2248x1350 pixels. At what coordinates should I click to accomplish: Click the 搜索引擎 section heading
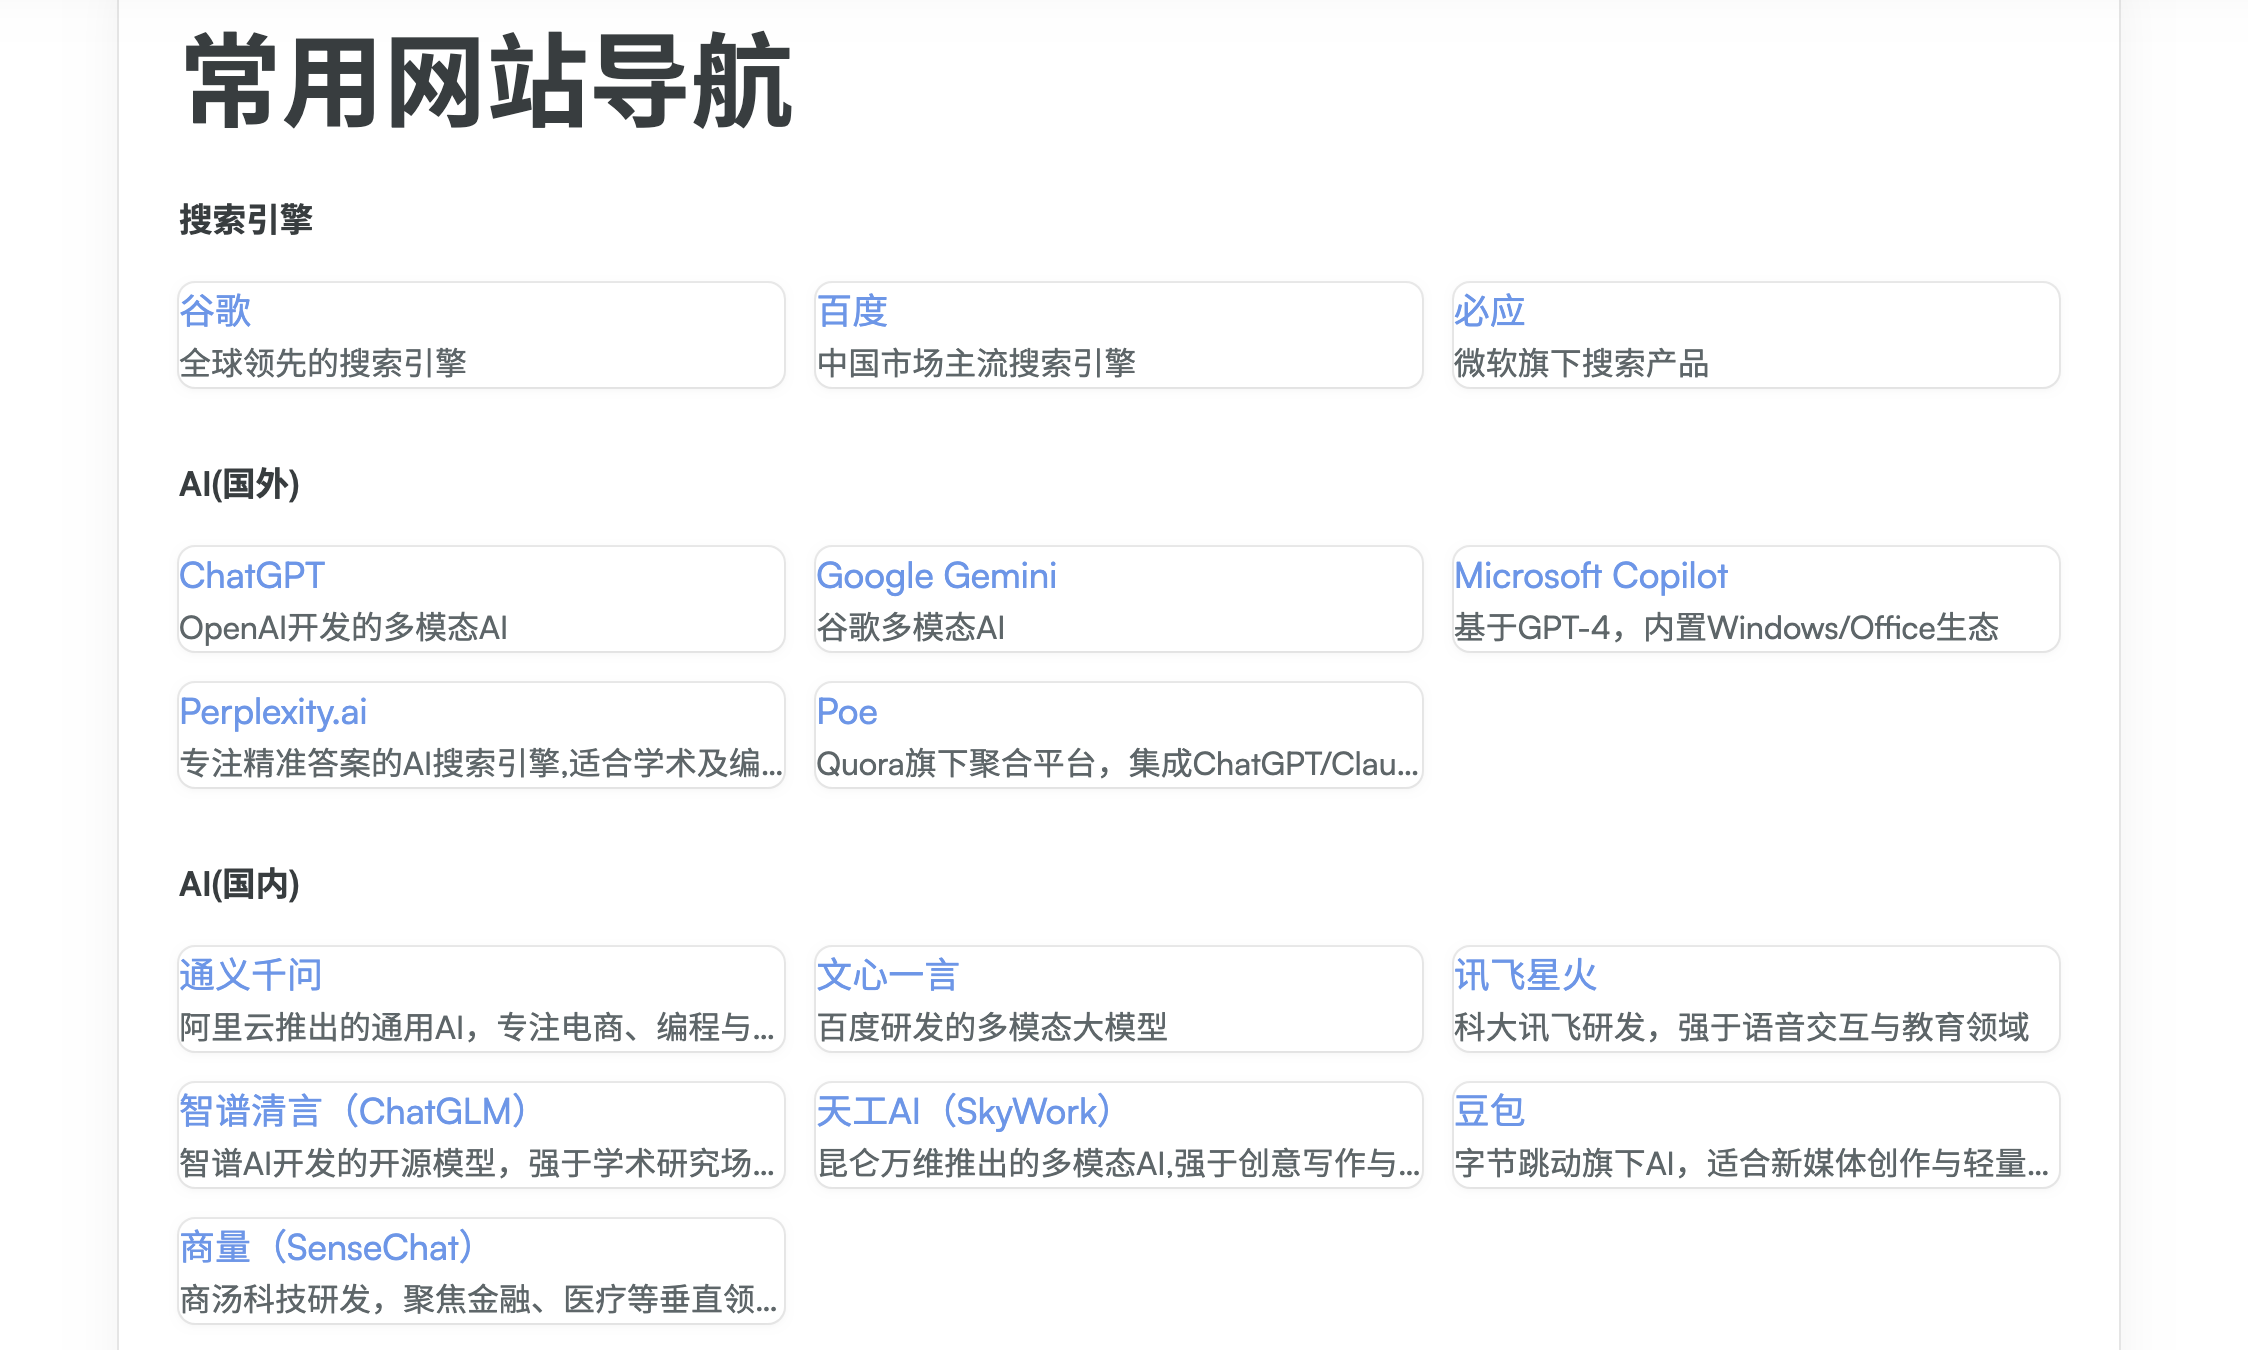coord(246,220)
